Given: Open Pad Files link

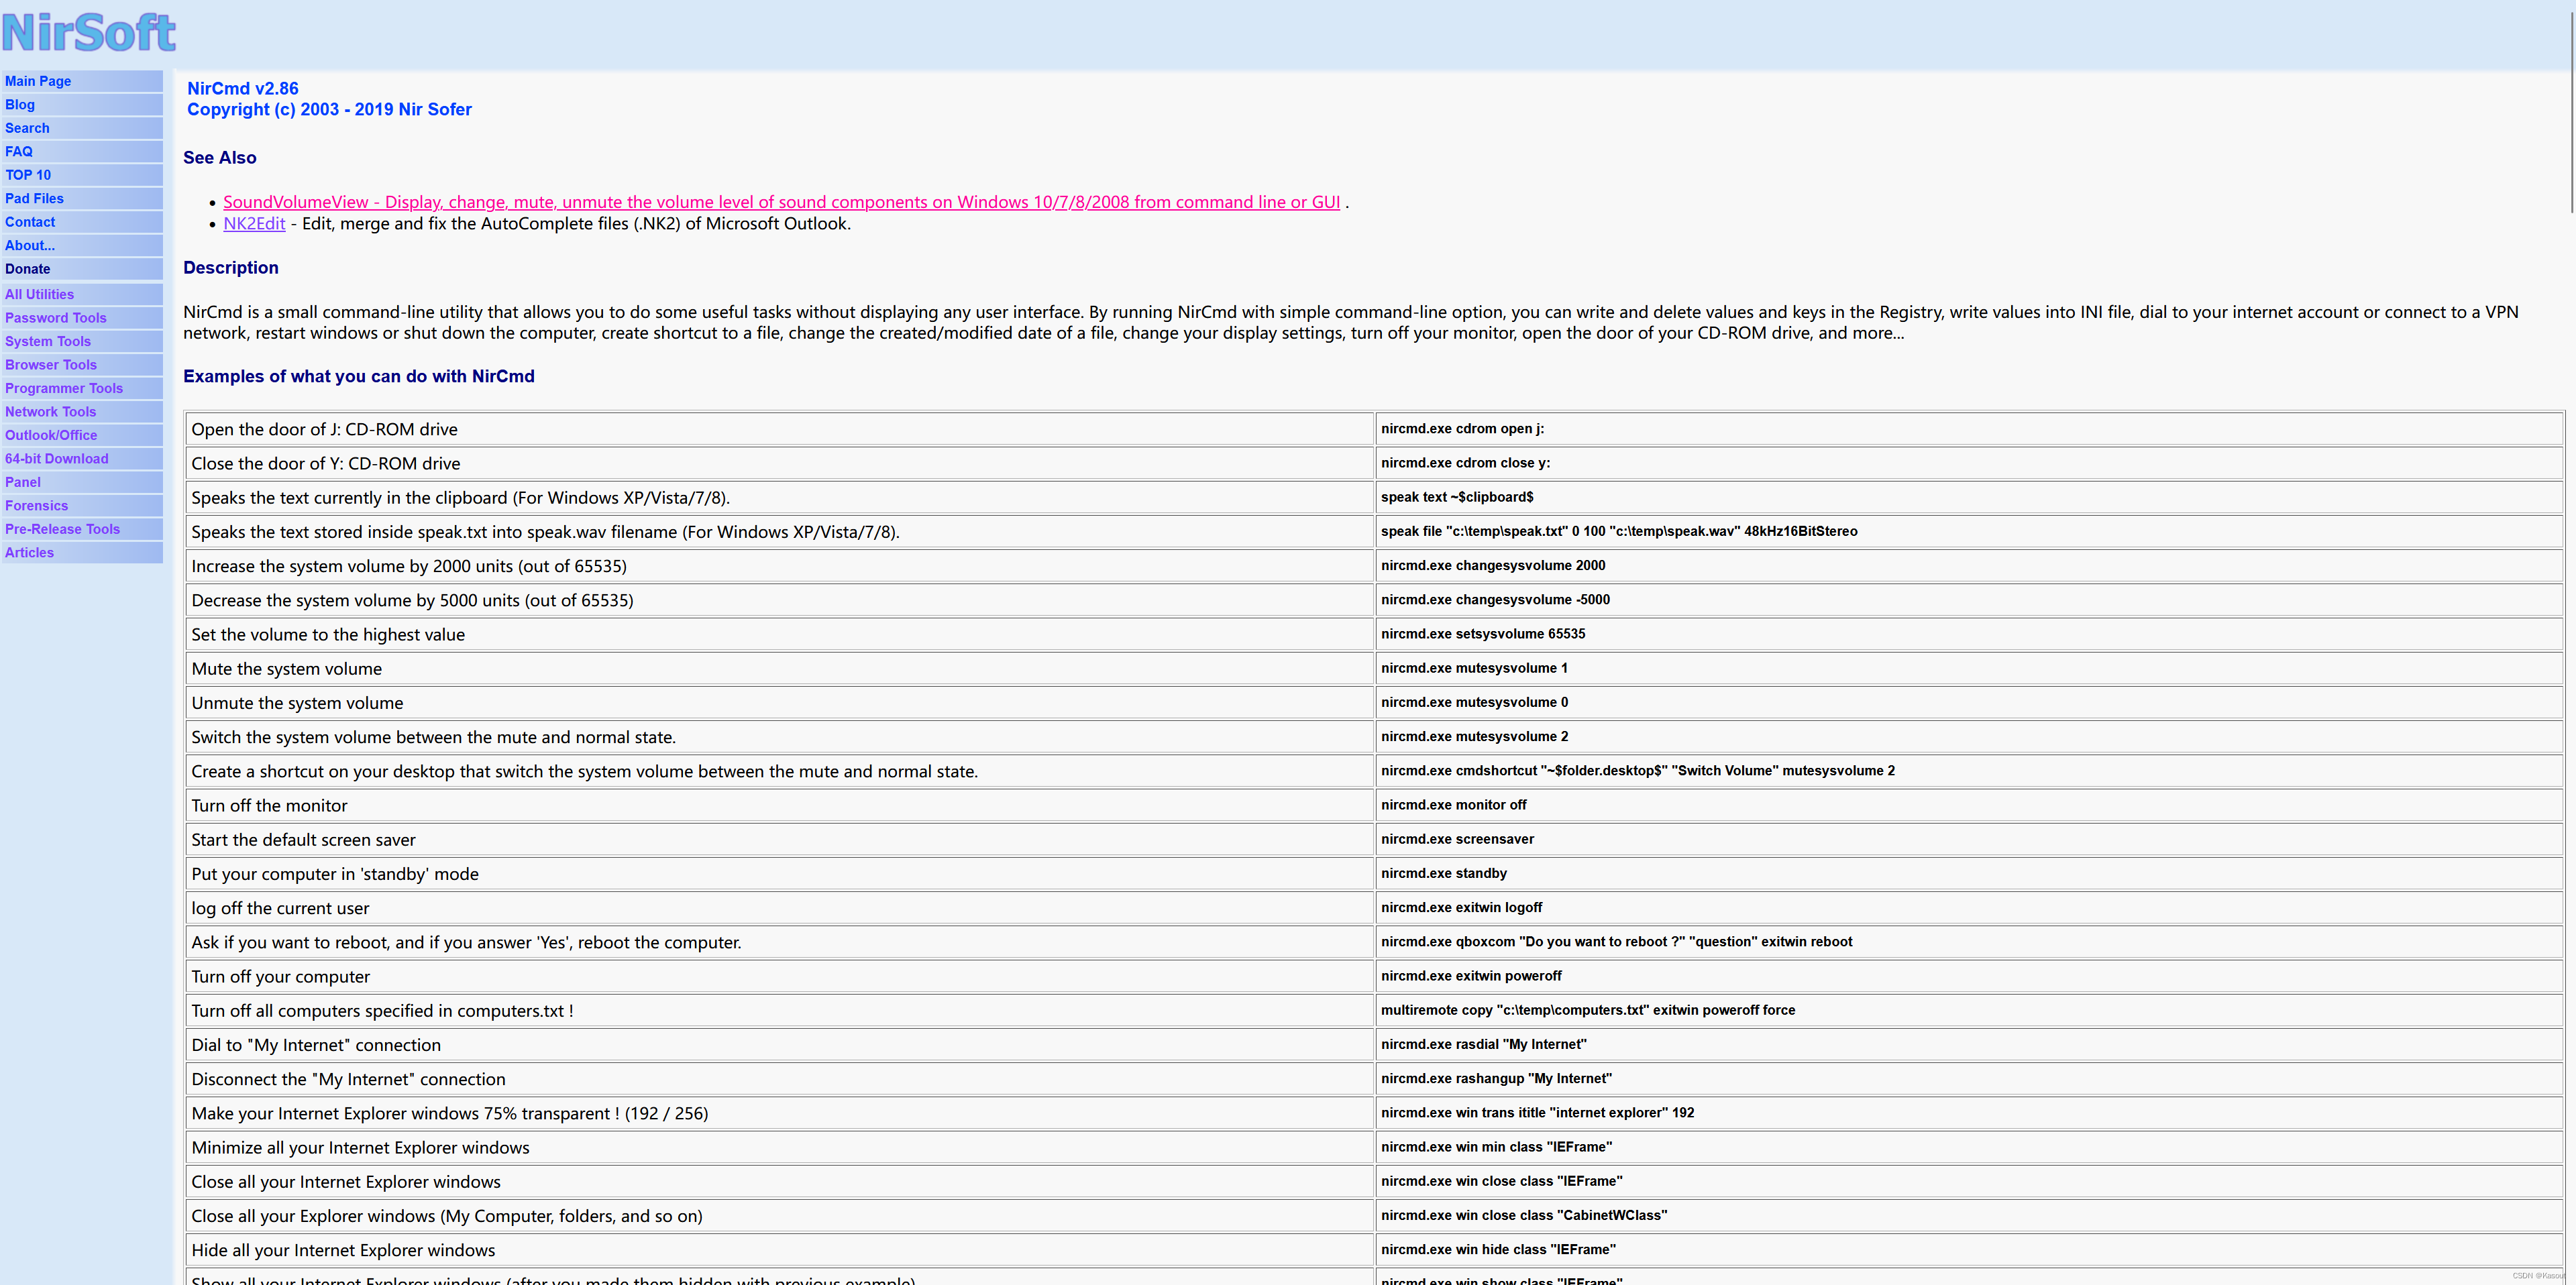Looking at the screenshot, I should [34, 199].
